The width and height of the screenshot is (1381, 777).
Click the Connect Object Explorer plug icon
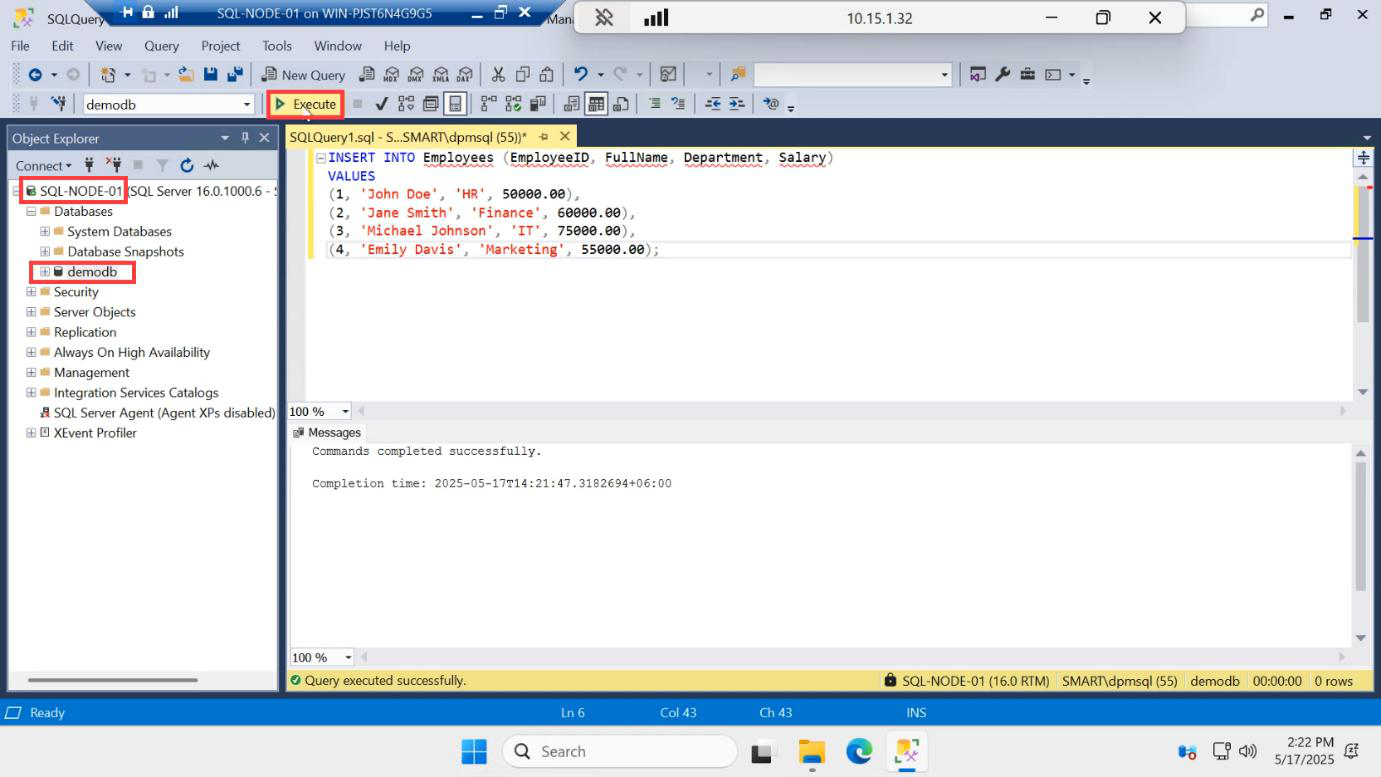[90, 165]
